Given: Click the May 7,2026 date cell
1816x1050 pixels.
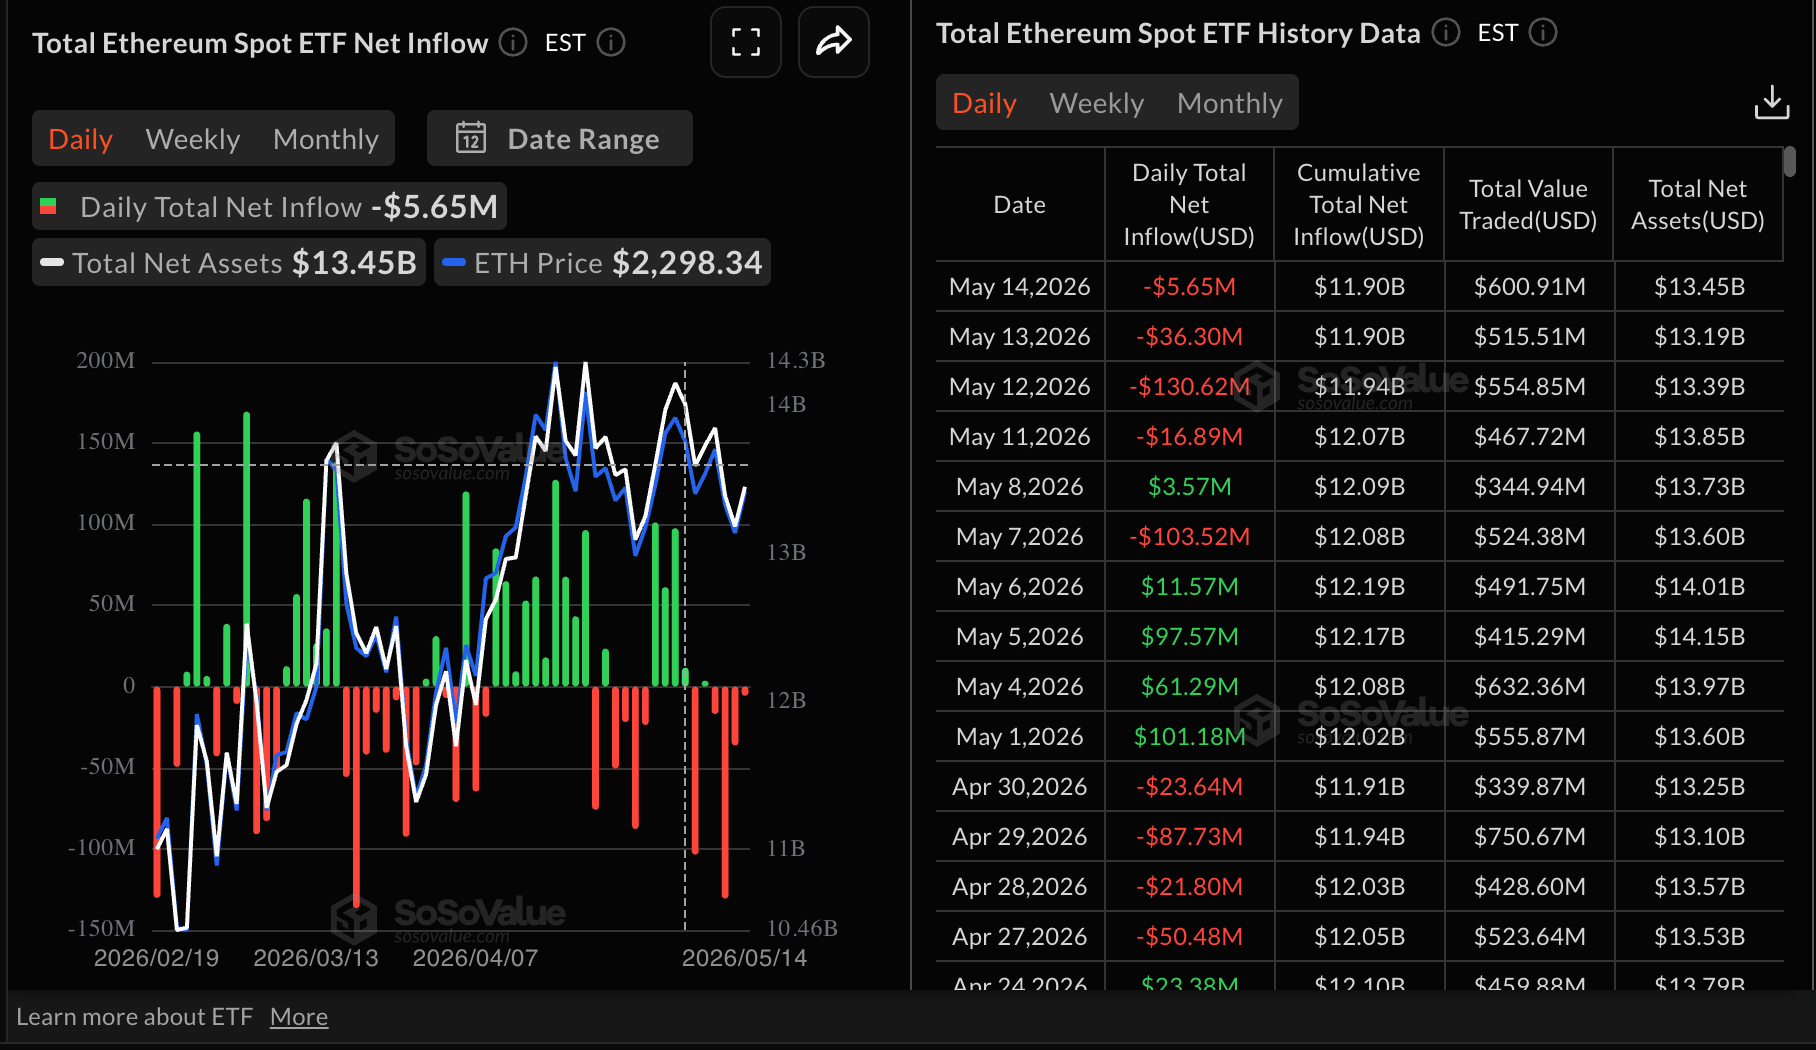Looking at the screenshot, I should pyautogui.click(x=1020, y=537).
